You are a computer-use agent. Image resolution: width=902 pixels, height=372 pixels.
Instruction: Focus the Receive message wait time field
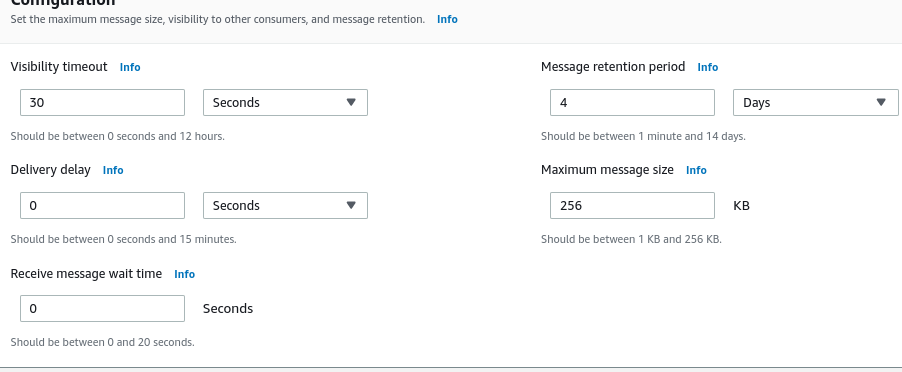(x=102, y=308)
